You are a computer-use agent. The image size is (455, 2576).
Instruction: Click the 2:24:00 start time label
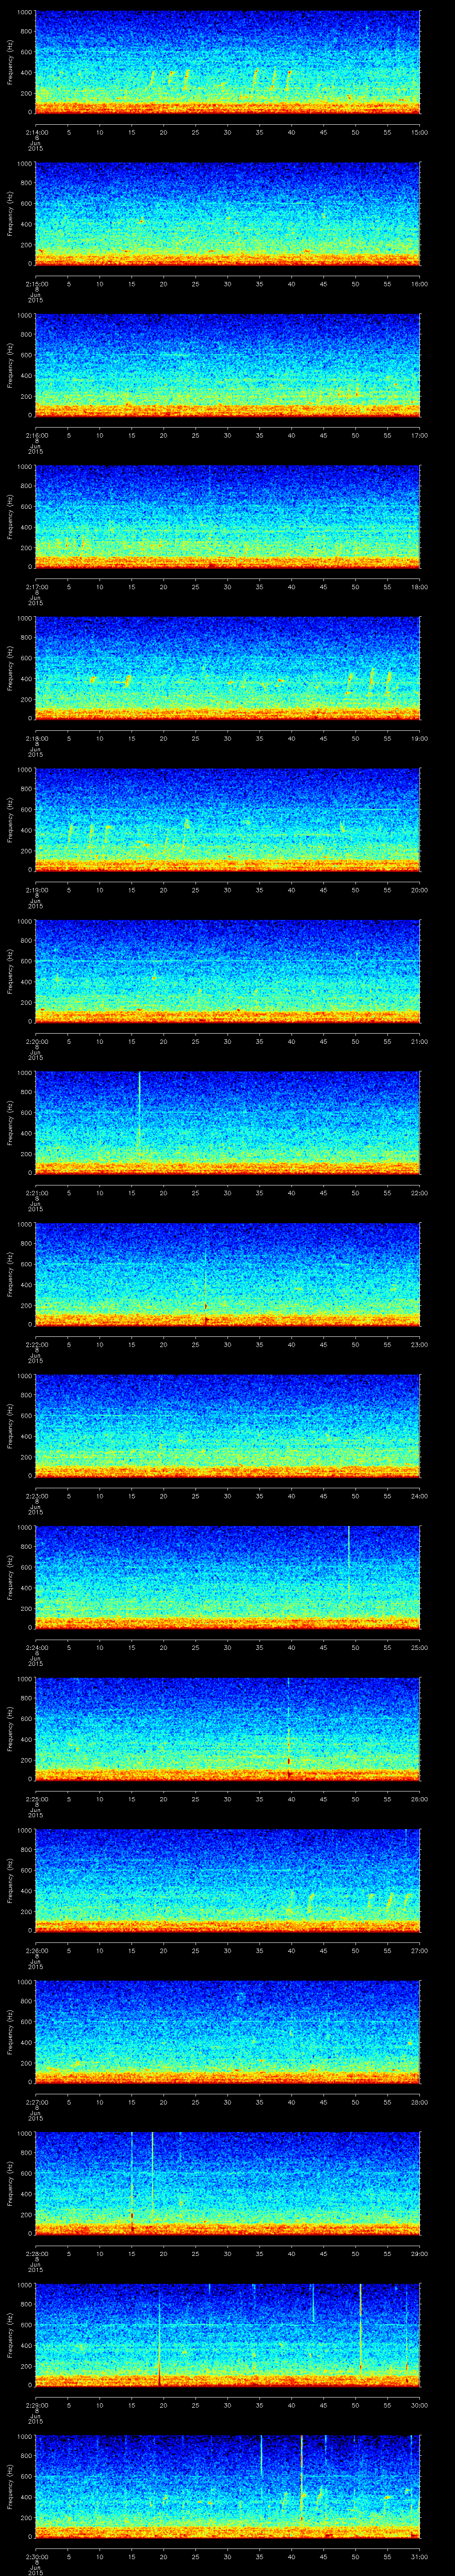[x=36, y=1647]
